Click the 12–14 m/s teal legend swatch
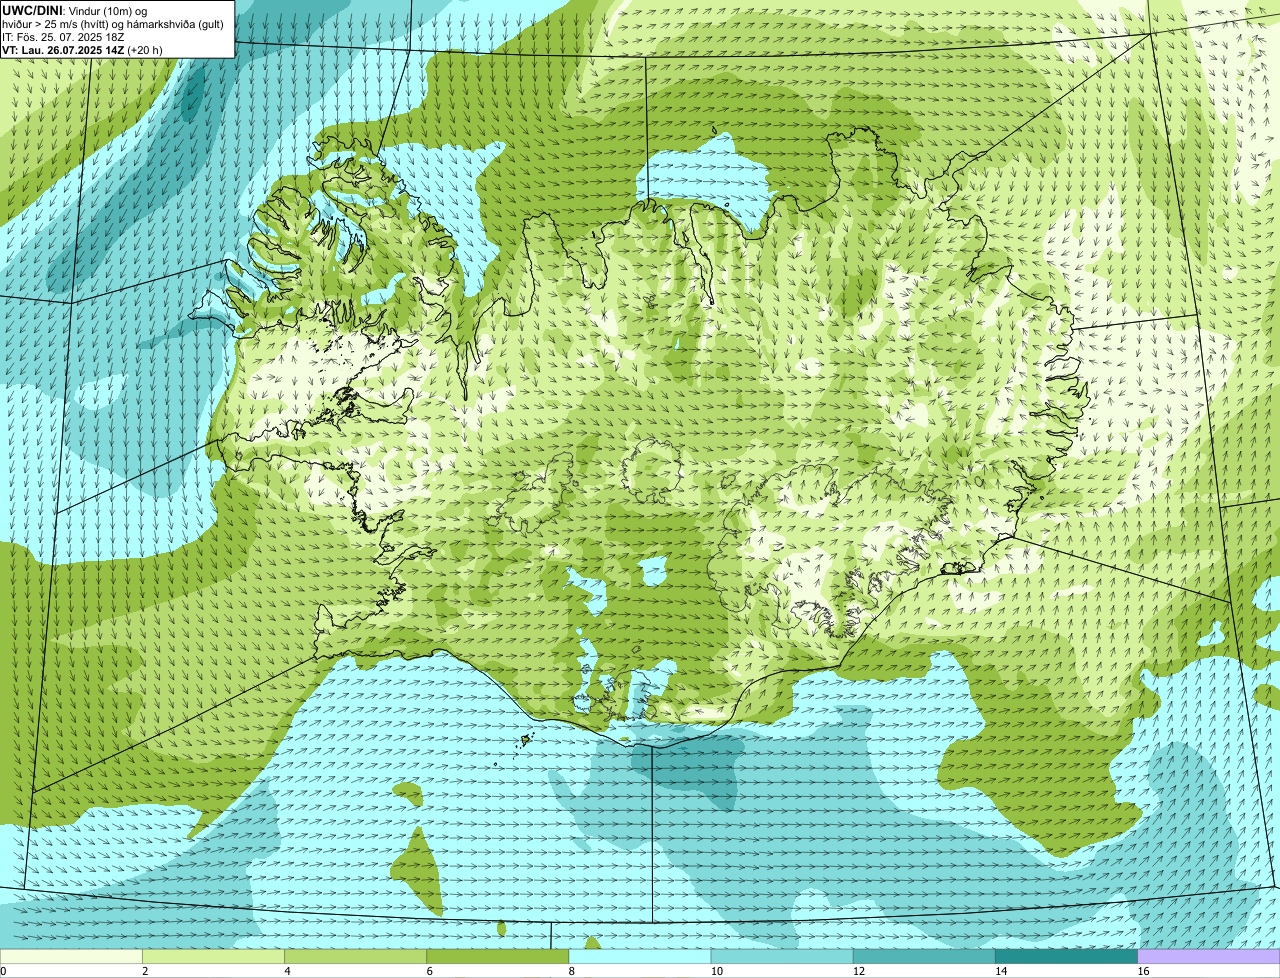Image resolution: width=1280 pixels, height=978 pixels. coord(924,957)
